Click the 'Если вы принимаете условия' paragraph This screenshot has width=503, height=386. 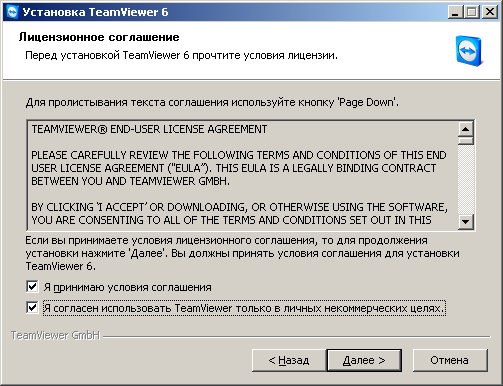tap(242, 253)
